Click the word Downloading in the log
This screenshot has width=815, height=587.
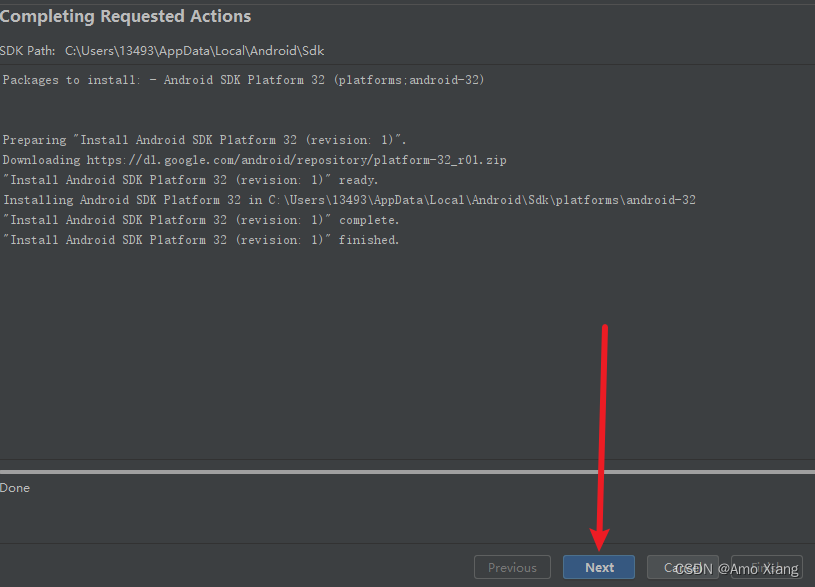[x=41, y=160]
